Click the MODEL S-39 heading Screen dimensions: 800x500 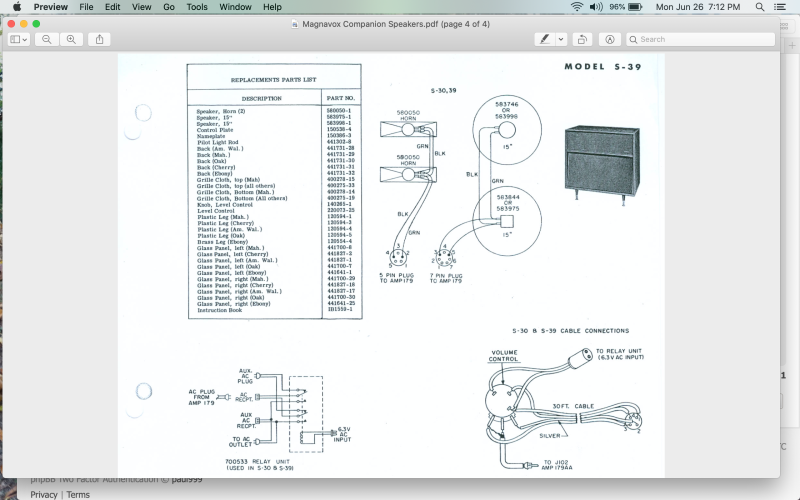[603, 66]
